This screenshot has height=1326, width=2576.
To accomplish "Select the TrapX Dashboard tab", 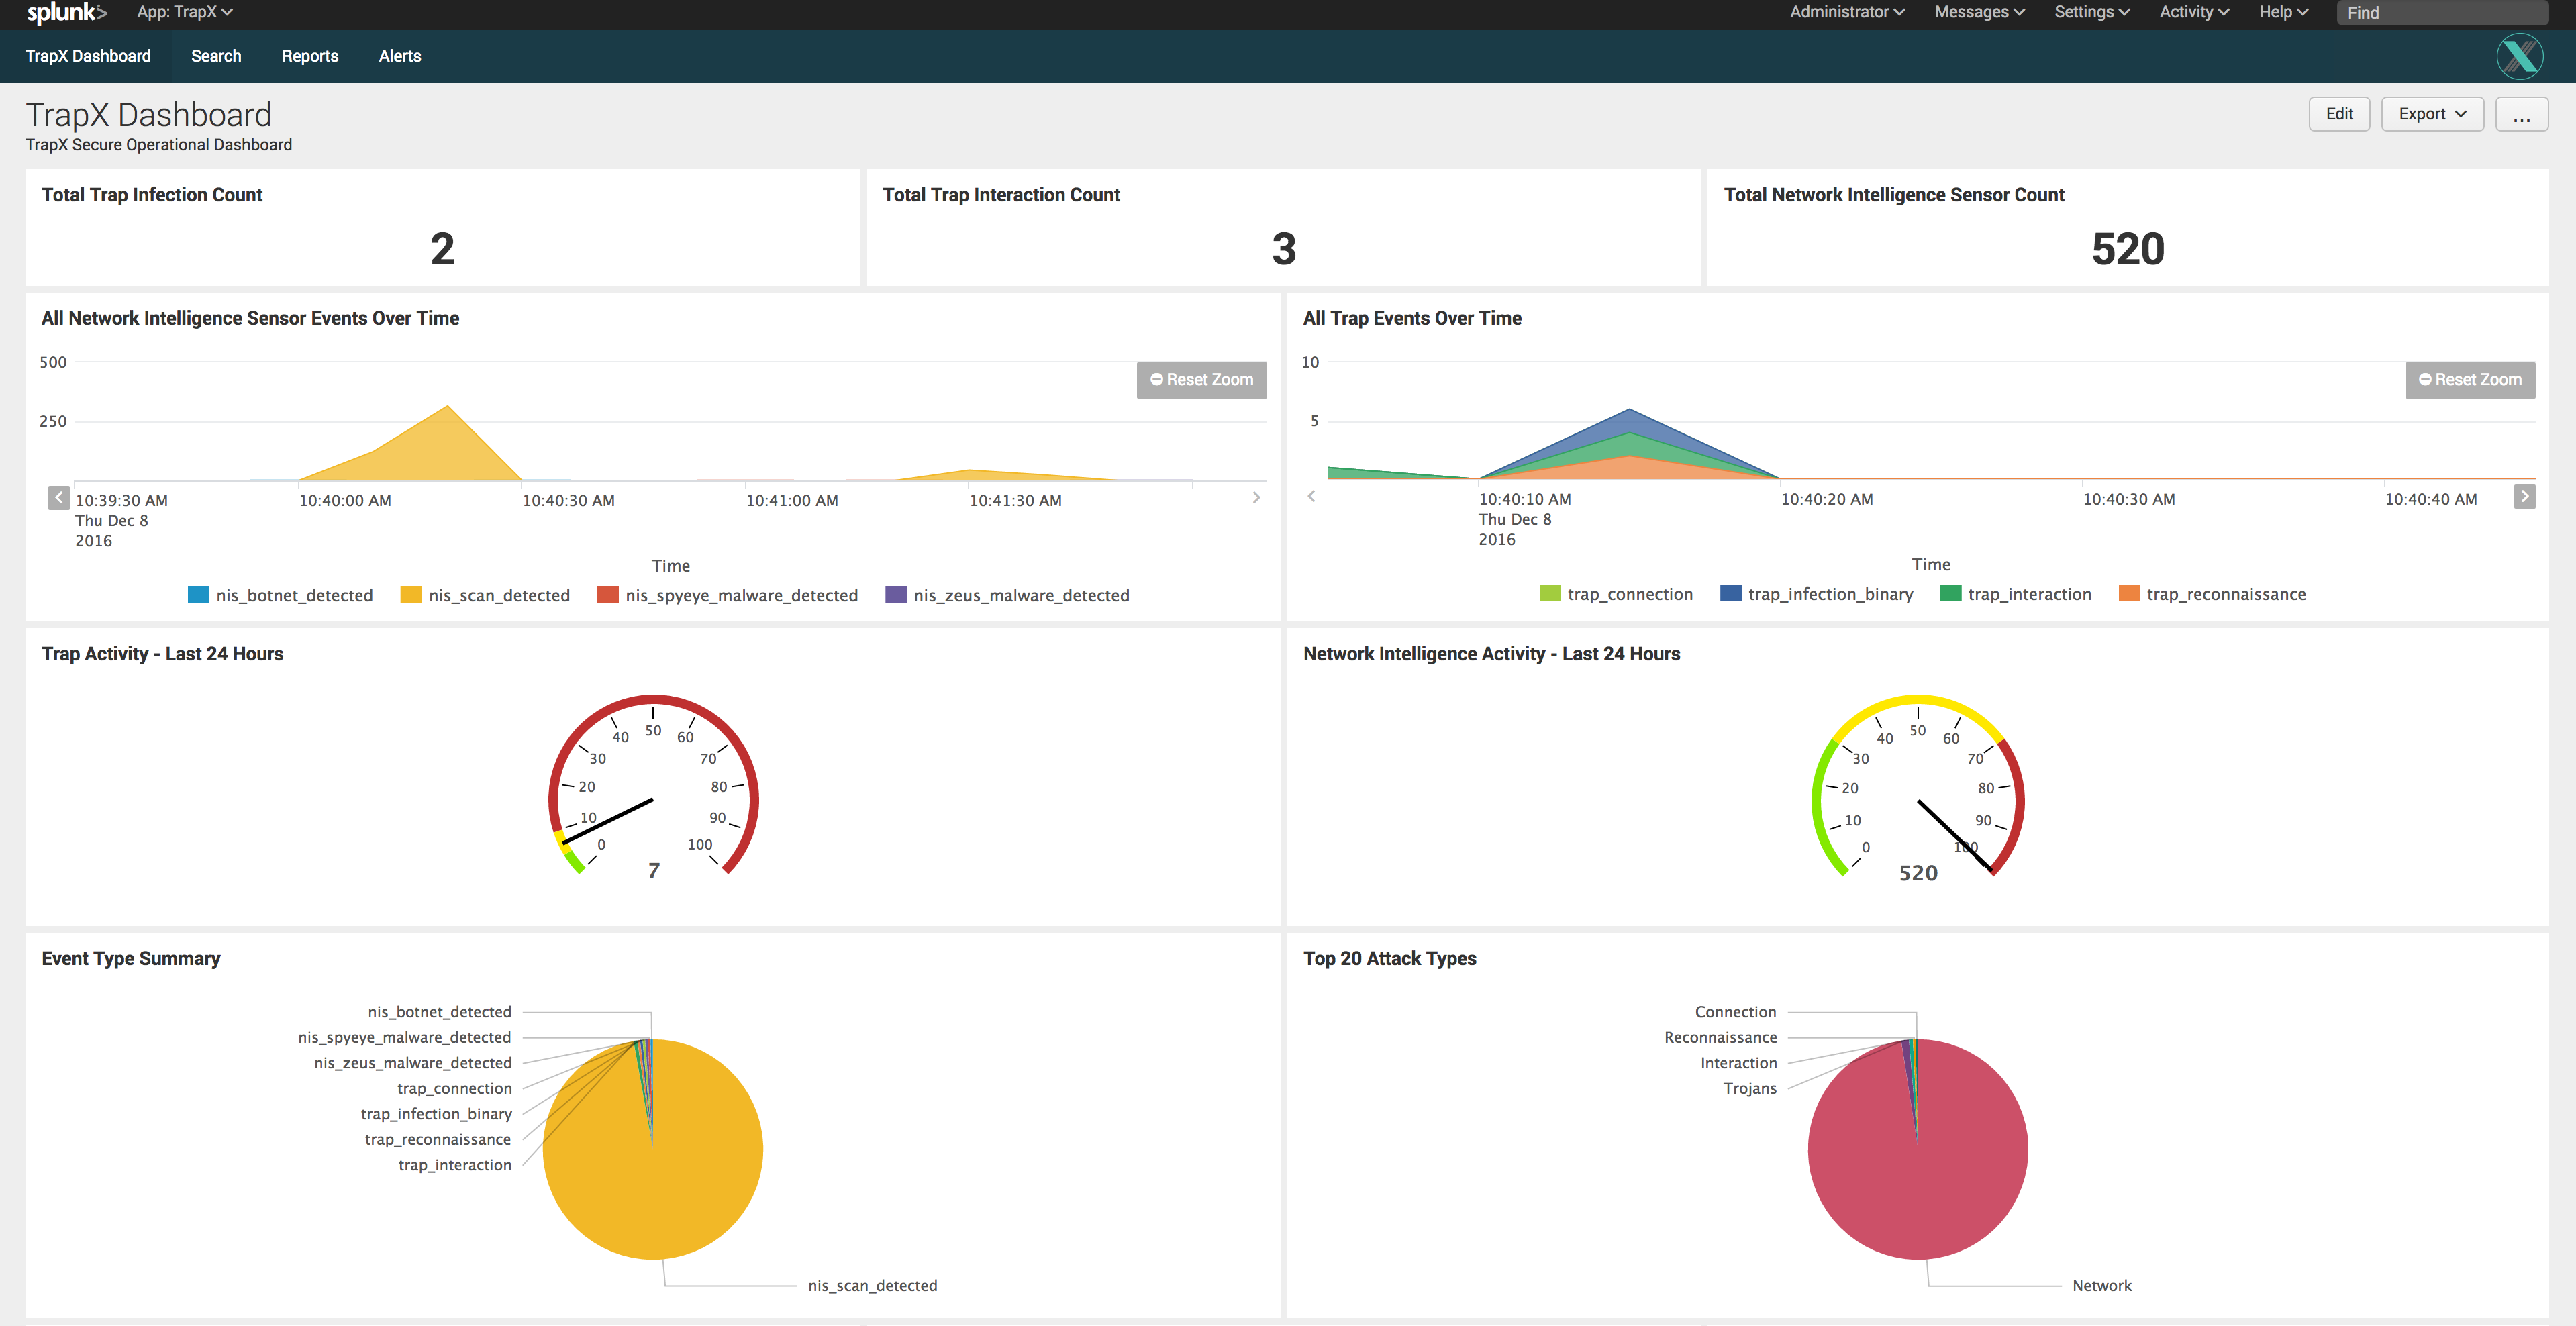I will 88,56.
